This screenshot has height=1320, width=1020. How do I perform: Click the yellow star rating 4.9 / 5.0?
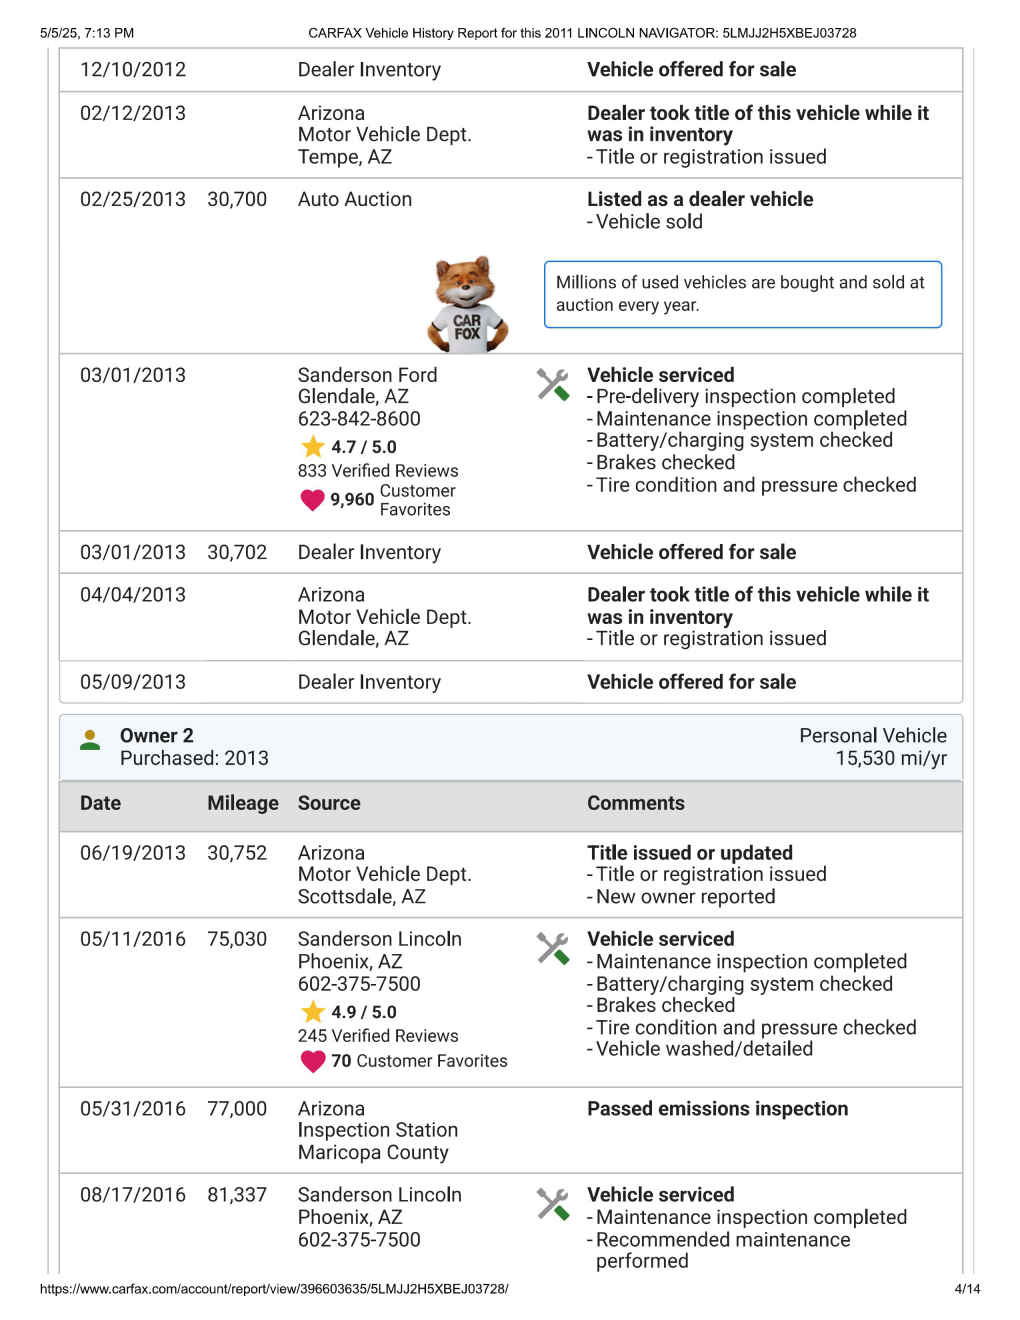(313, 1011)
